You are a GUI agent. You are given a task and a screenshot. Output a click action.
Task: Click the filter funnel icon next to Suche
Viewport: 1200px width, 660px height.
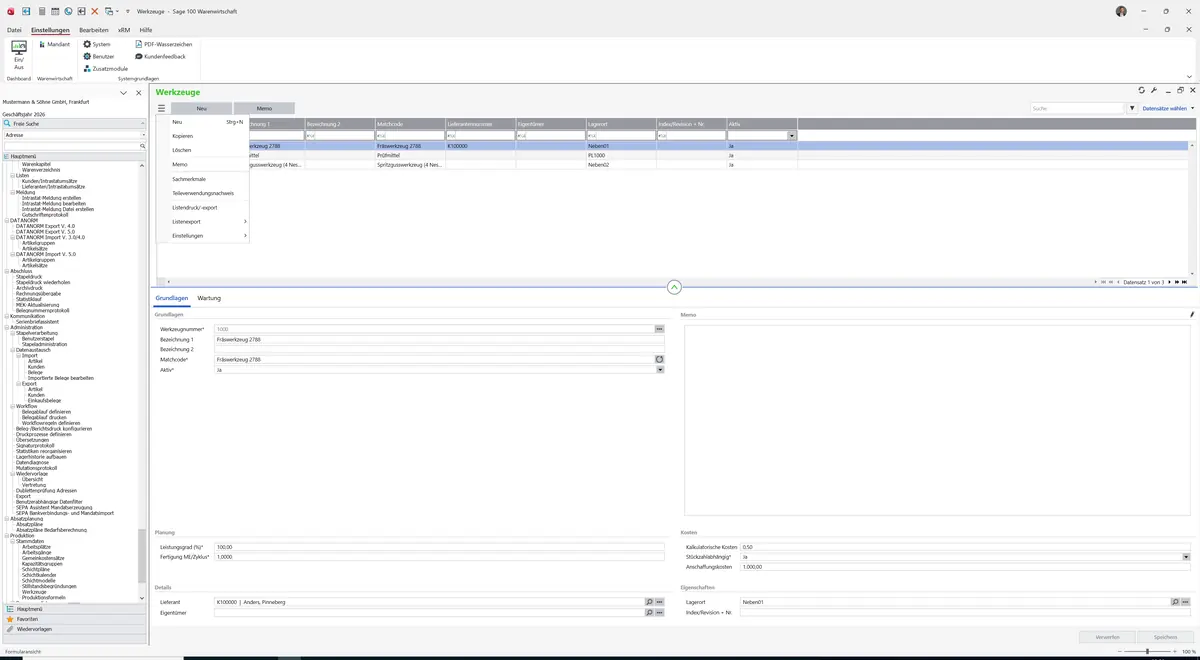[1132, 108]
